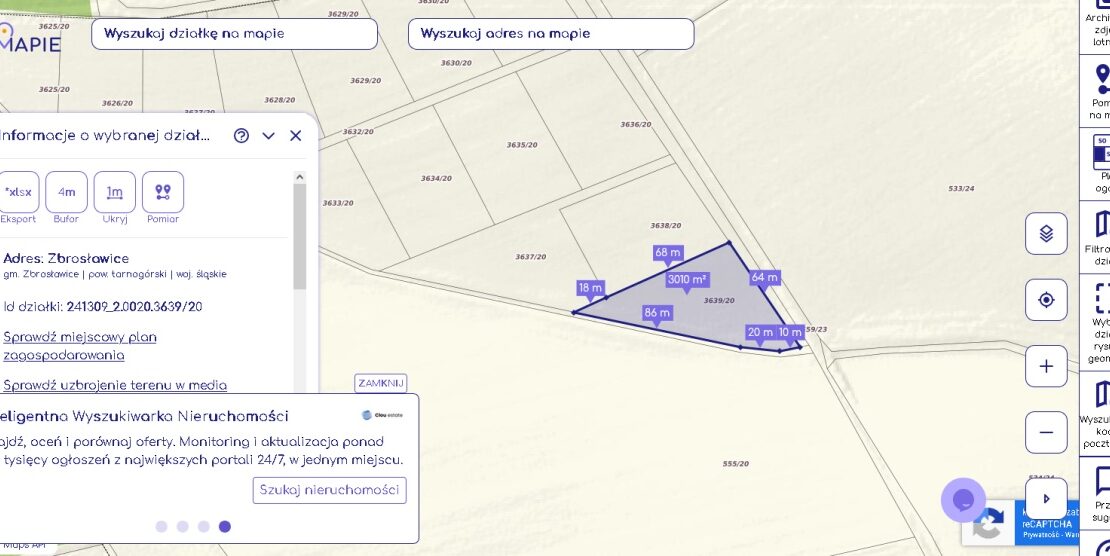1110x556 pixels.
Task: Toggle Ukryj measurement labels button
Action: 115,192
